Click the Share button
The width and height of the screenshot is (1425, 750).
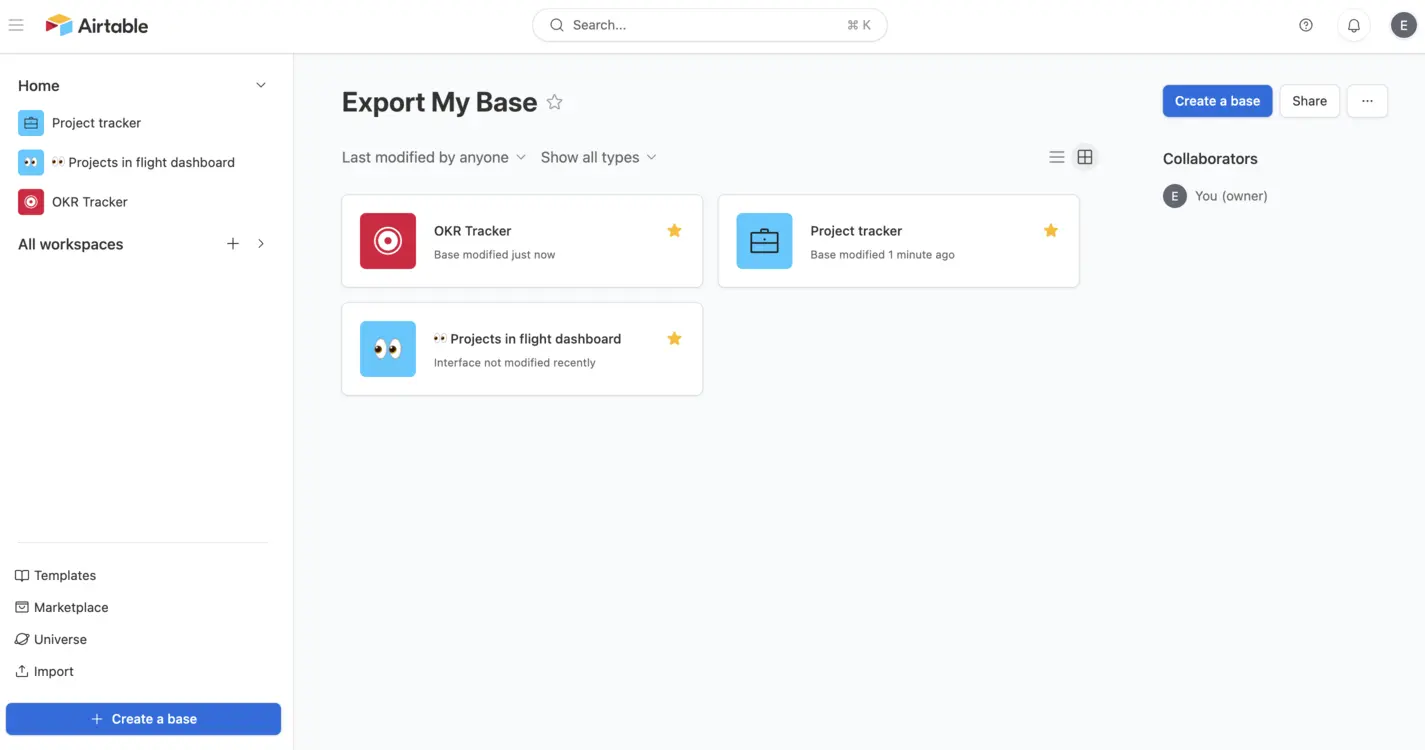(x=1309, y=101)
